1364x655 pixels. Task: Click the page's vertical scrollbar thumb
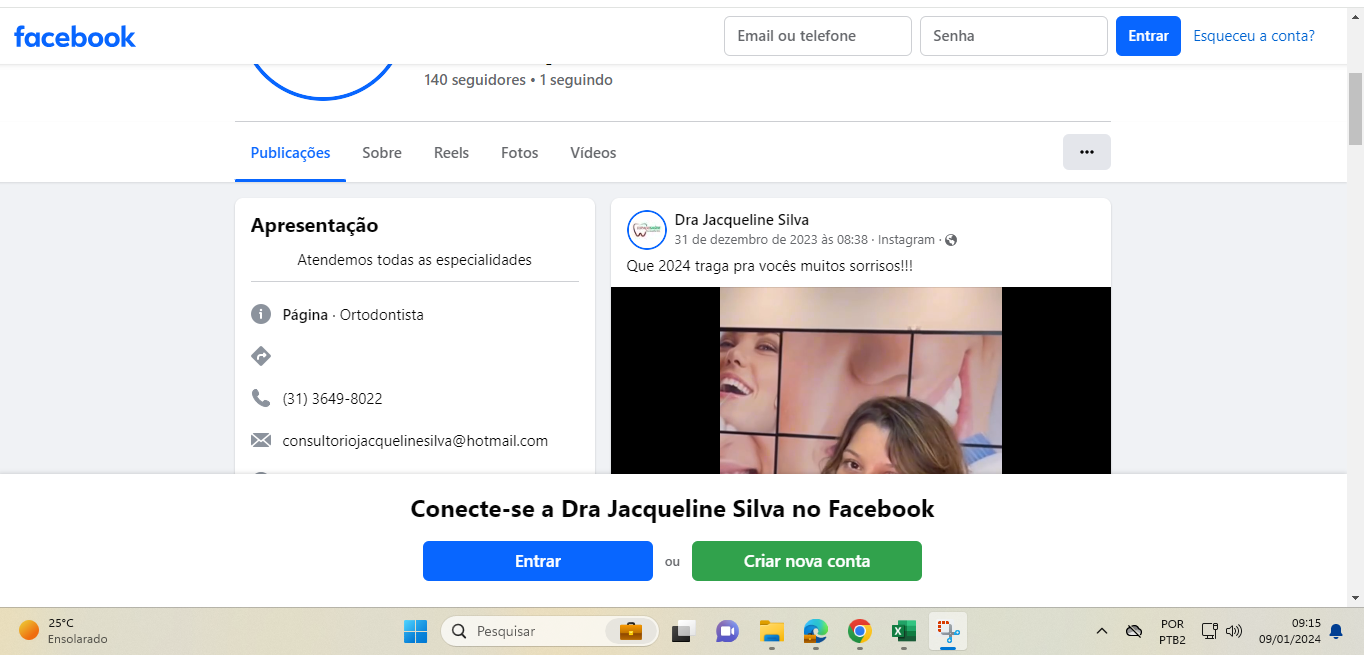click(x=1355, y=110)
